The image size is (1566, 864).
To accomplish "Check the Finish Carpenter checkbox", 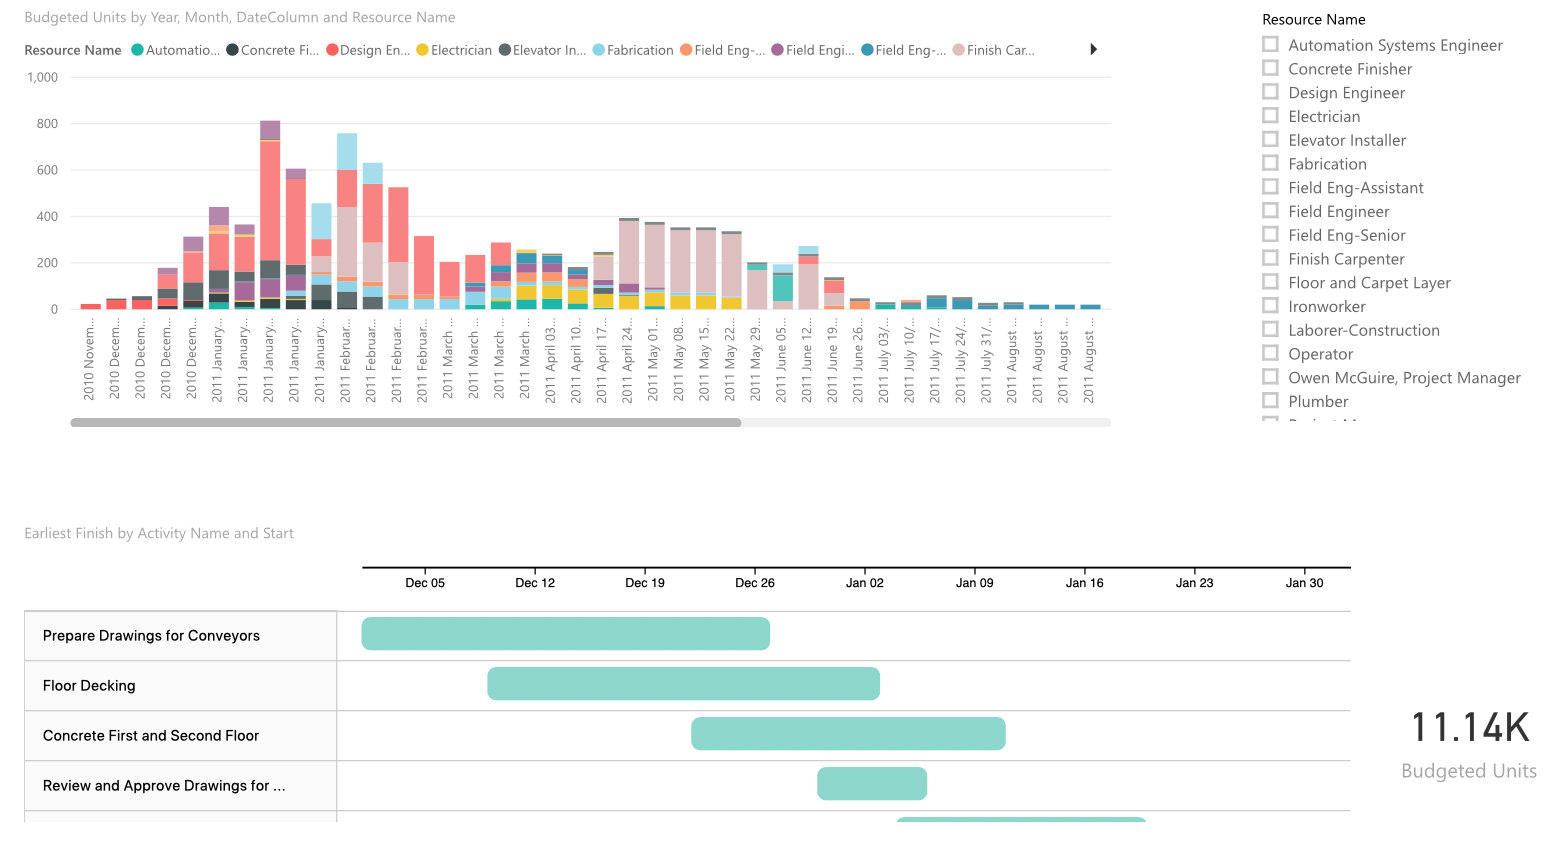I will click(x=1270, y=258).
